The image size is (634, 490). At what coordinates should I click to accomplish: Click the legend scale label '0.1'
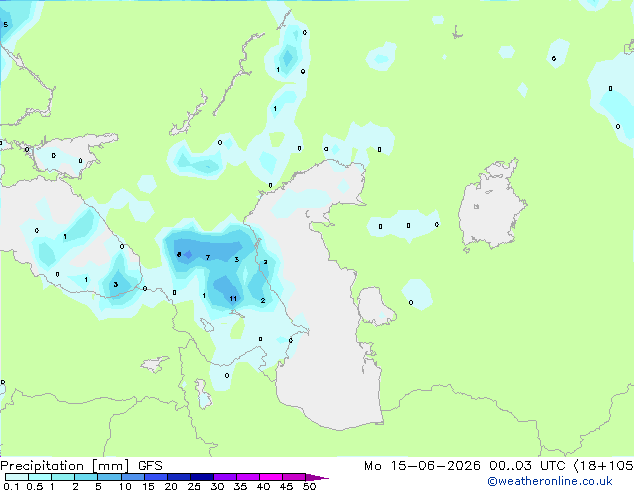pyautogui.click(x=11, y=486)
